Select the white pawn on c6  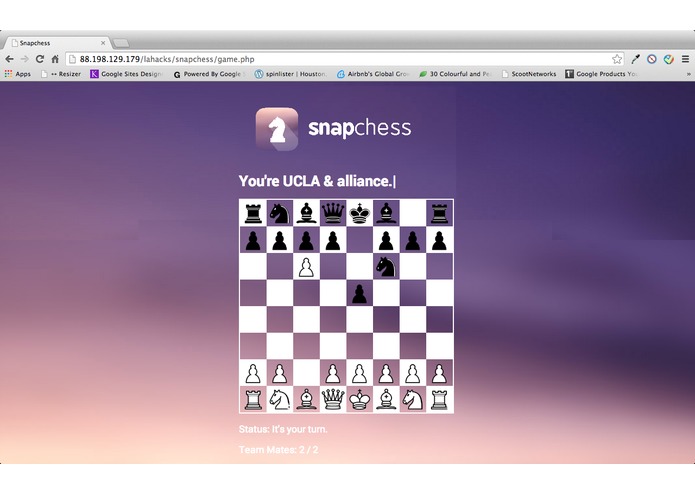306,267
